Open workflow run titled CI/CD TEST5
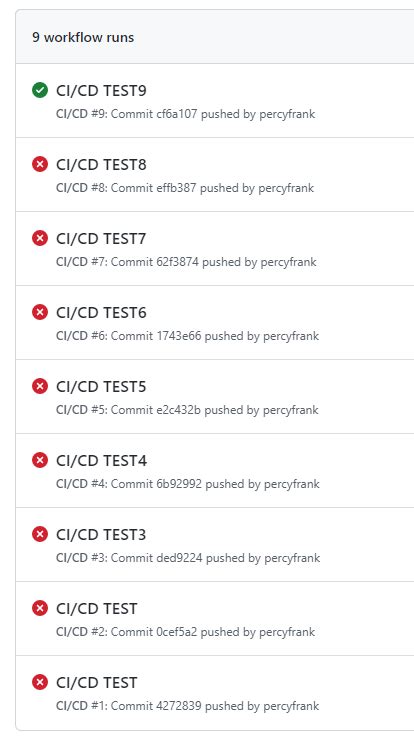Image resolution: width=414 pixels, height=751 pixels. tap(101, 387)
